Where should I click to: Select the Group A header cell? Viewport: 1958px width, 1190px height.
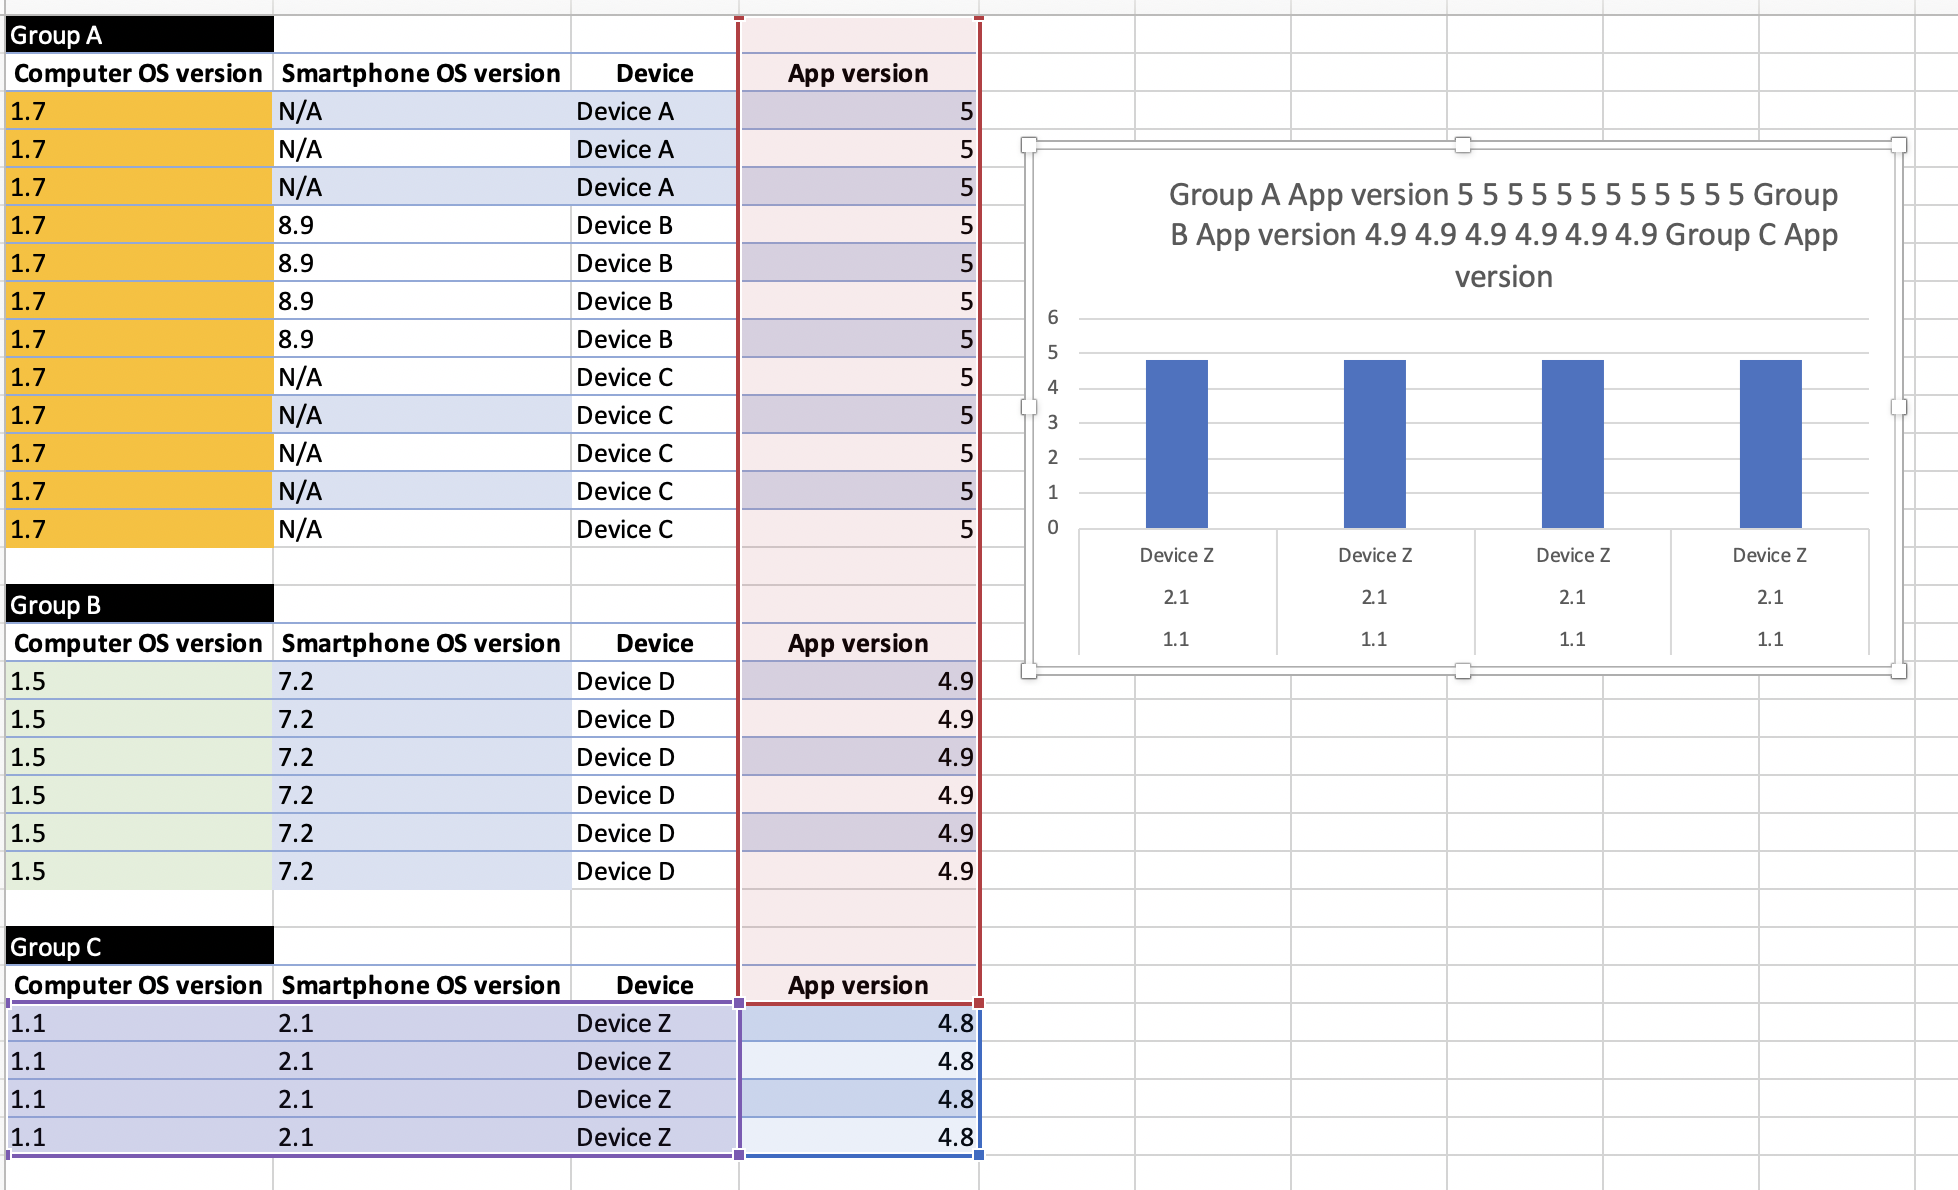139,35
